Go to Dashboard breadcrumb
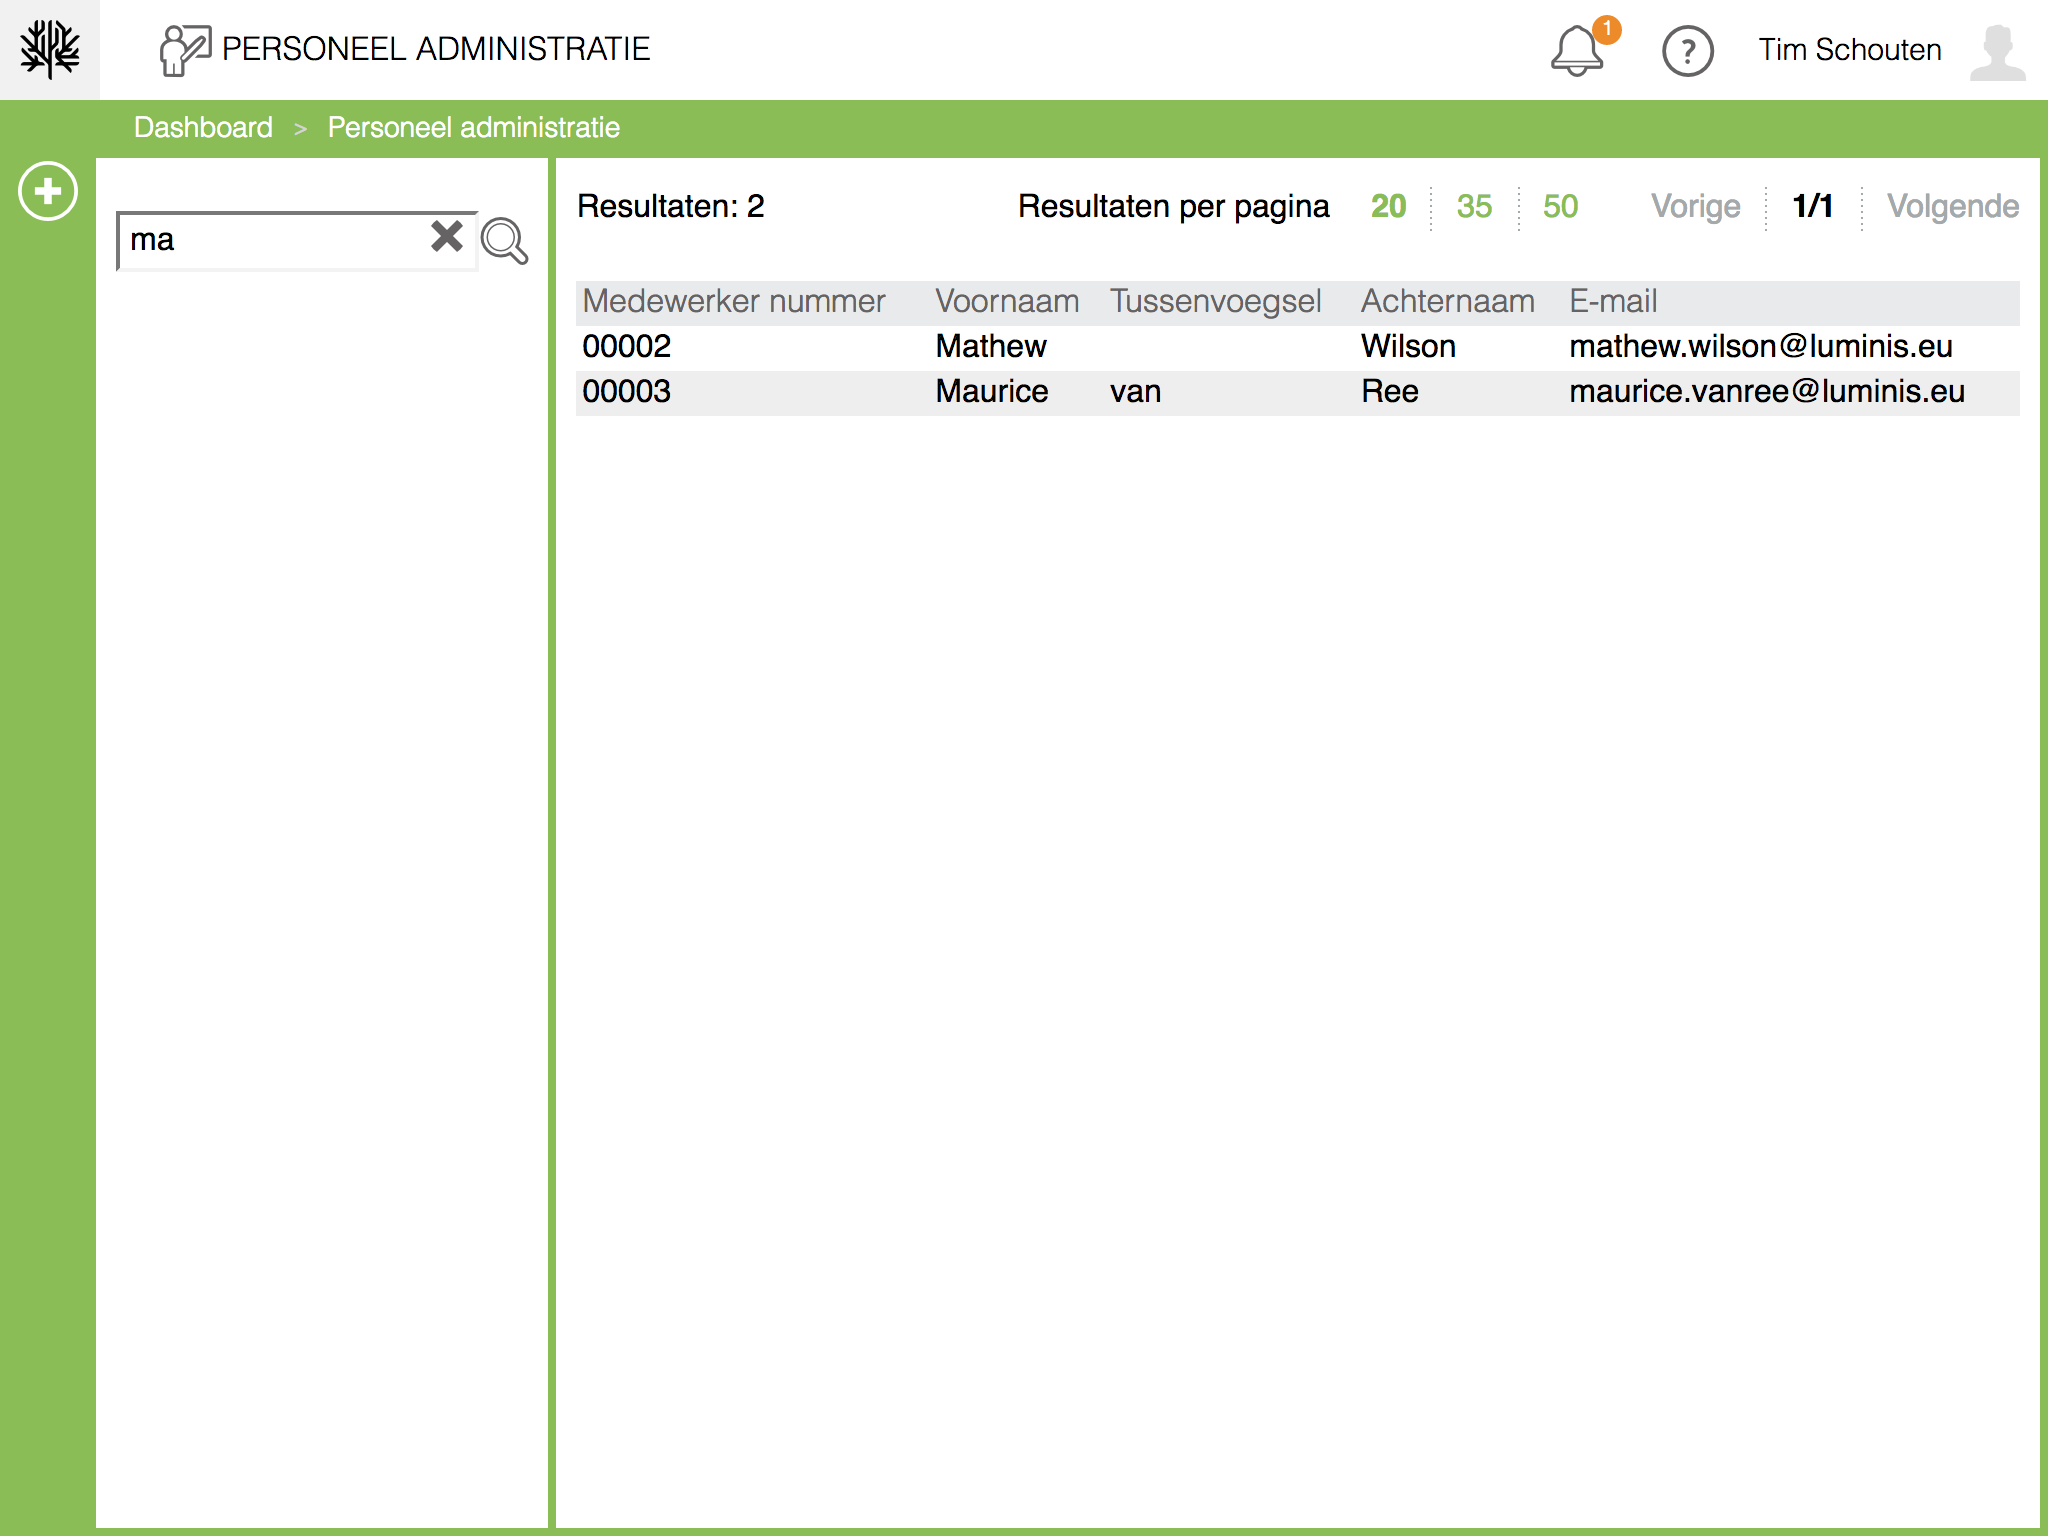 point(203,128)
